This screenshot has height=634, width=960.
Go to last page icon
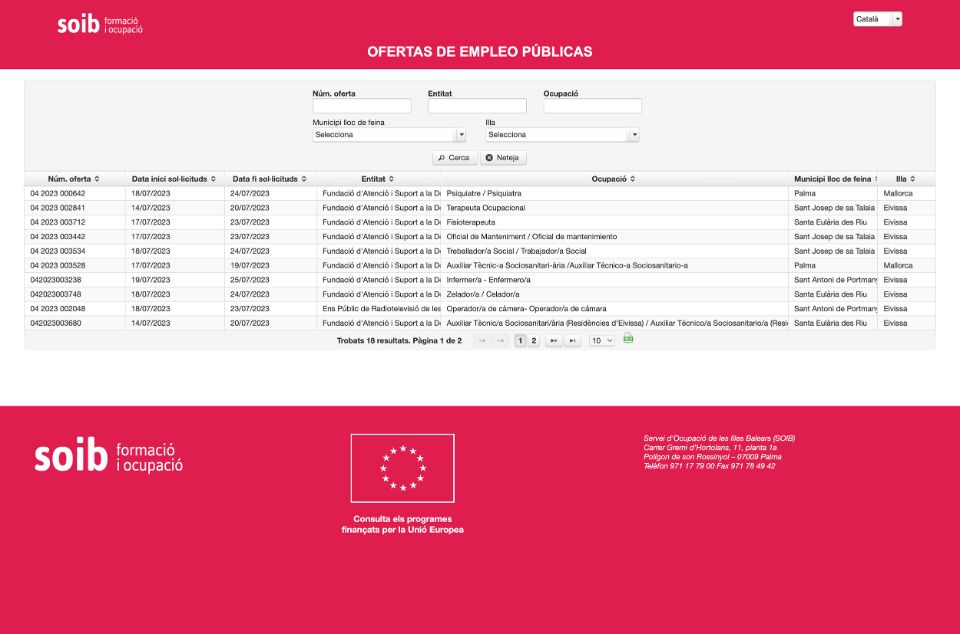(572, 341)
